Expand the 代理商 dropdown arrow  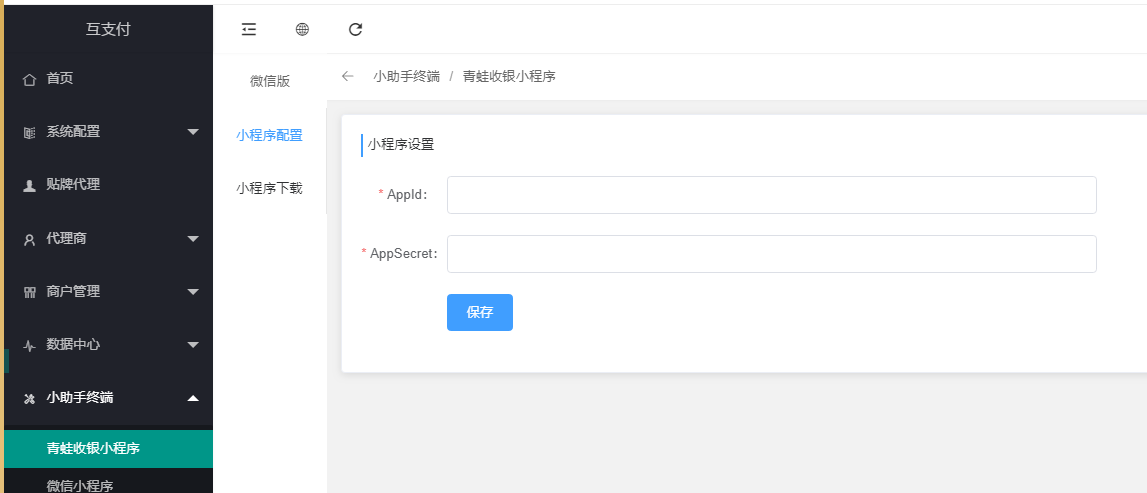click(193, 238)
